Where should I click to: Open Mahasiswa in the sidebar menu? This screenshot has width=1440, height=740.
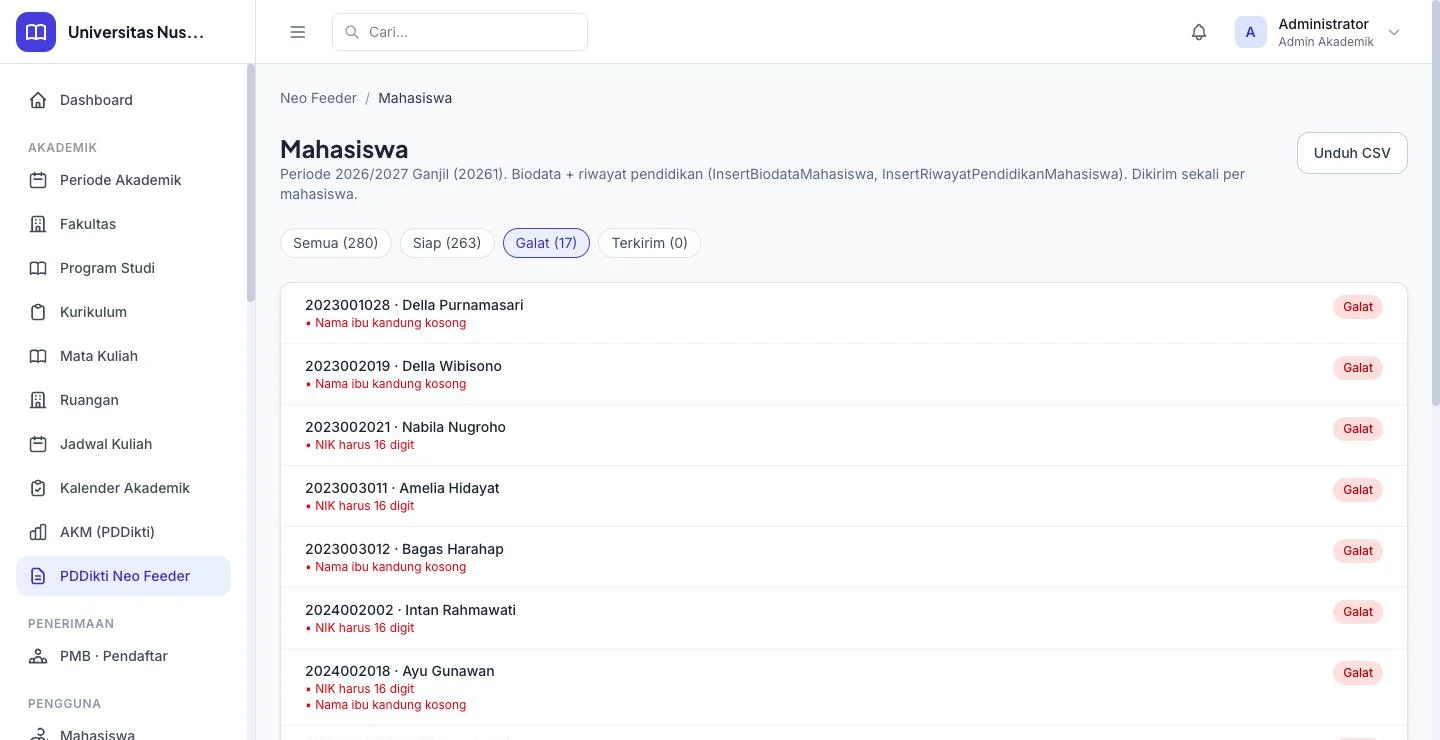click(x=97, y=733)
